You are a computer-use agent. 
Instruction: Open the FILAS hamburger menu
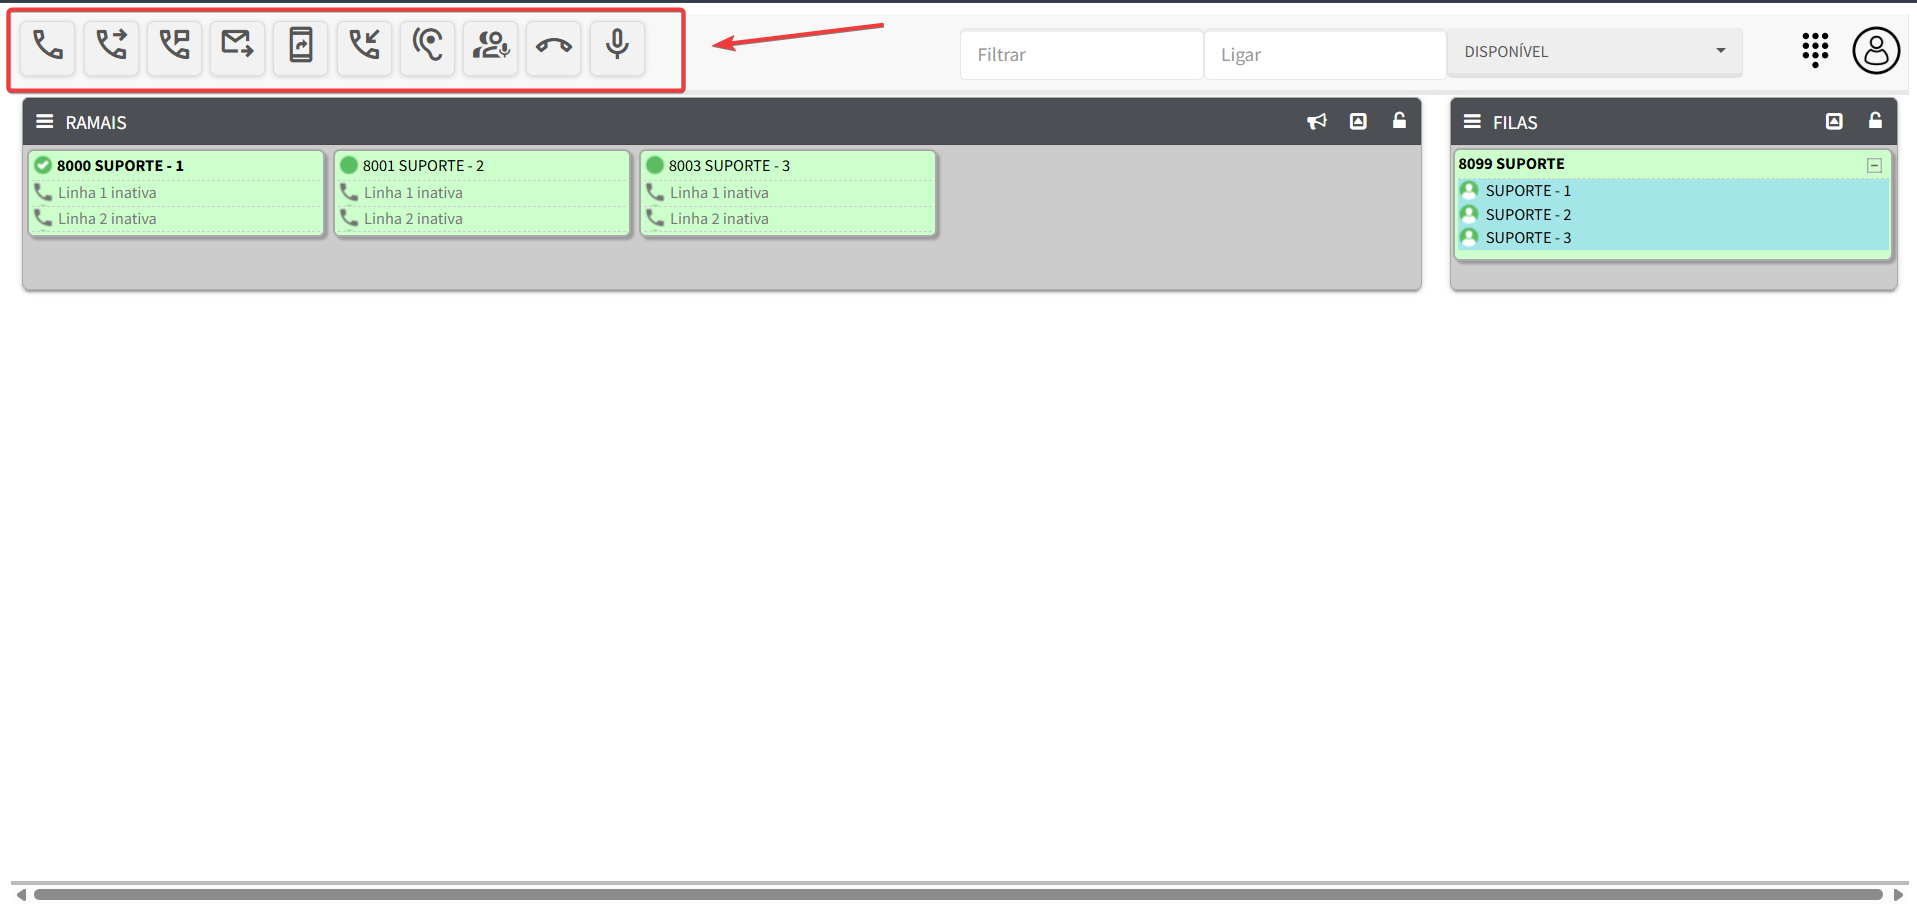(x=1472, y=122)
